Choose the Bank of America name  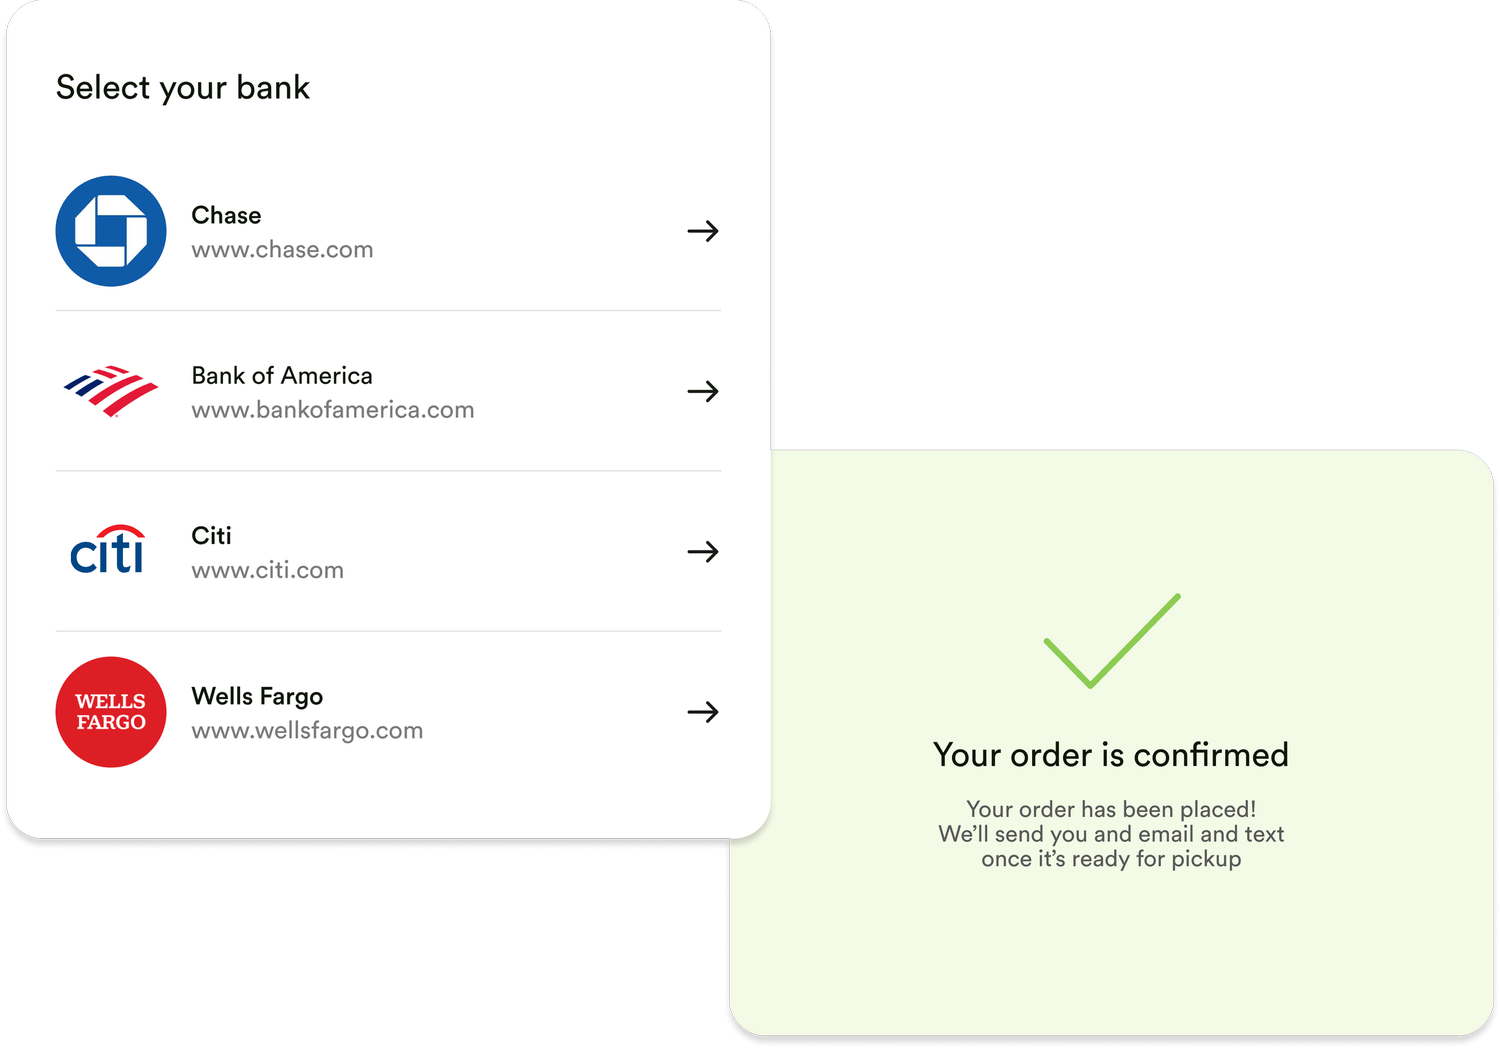pos(282,375)
